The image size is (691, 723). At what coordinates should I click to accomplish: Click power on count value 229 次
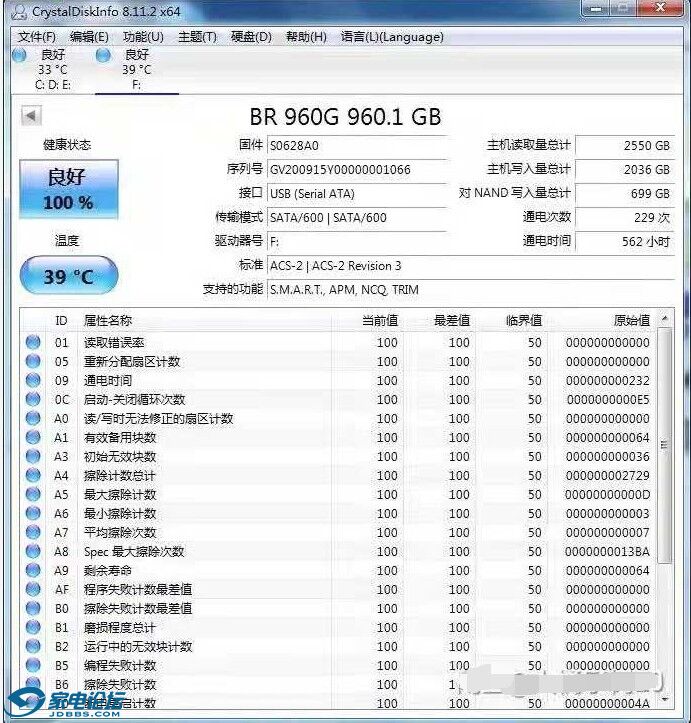click(x=625, y=218)
